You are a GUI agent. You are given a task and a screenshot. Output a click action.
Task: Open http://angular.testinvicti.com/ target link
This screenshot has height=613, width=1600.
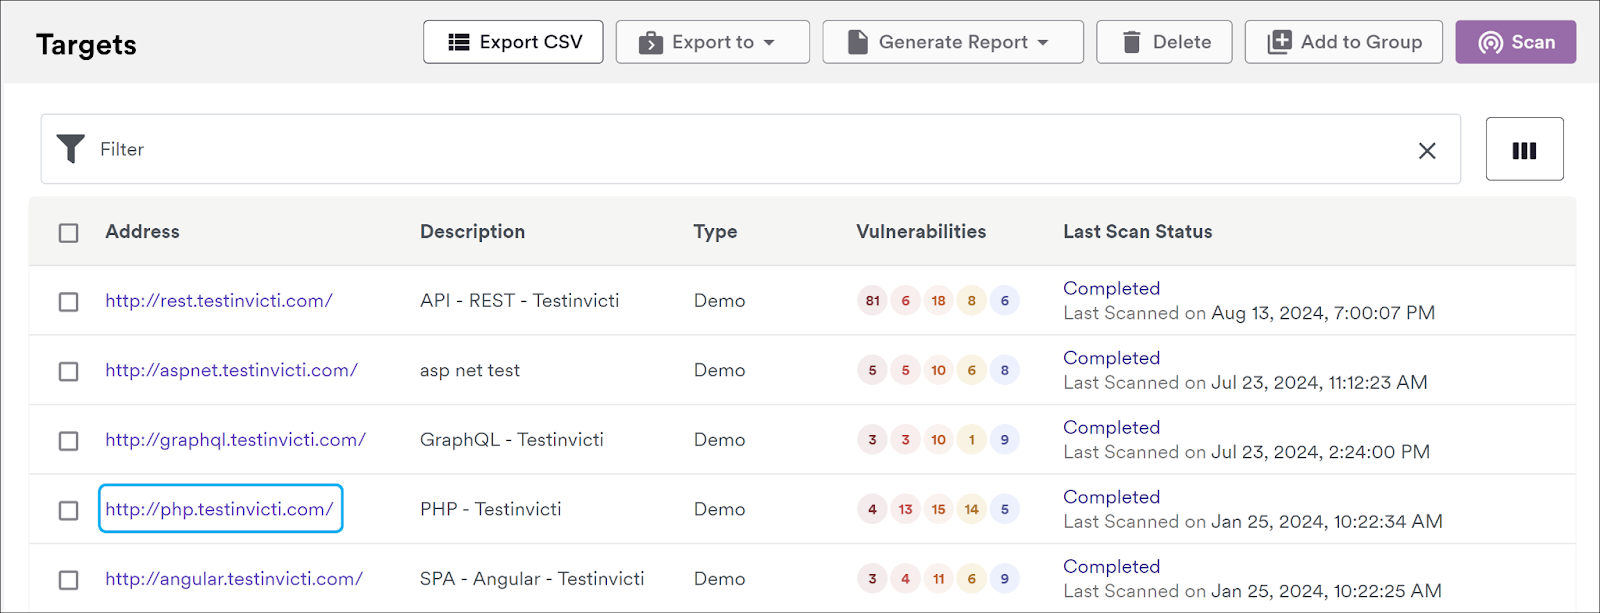pyautogui.click(x=234, y=579)
